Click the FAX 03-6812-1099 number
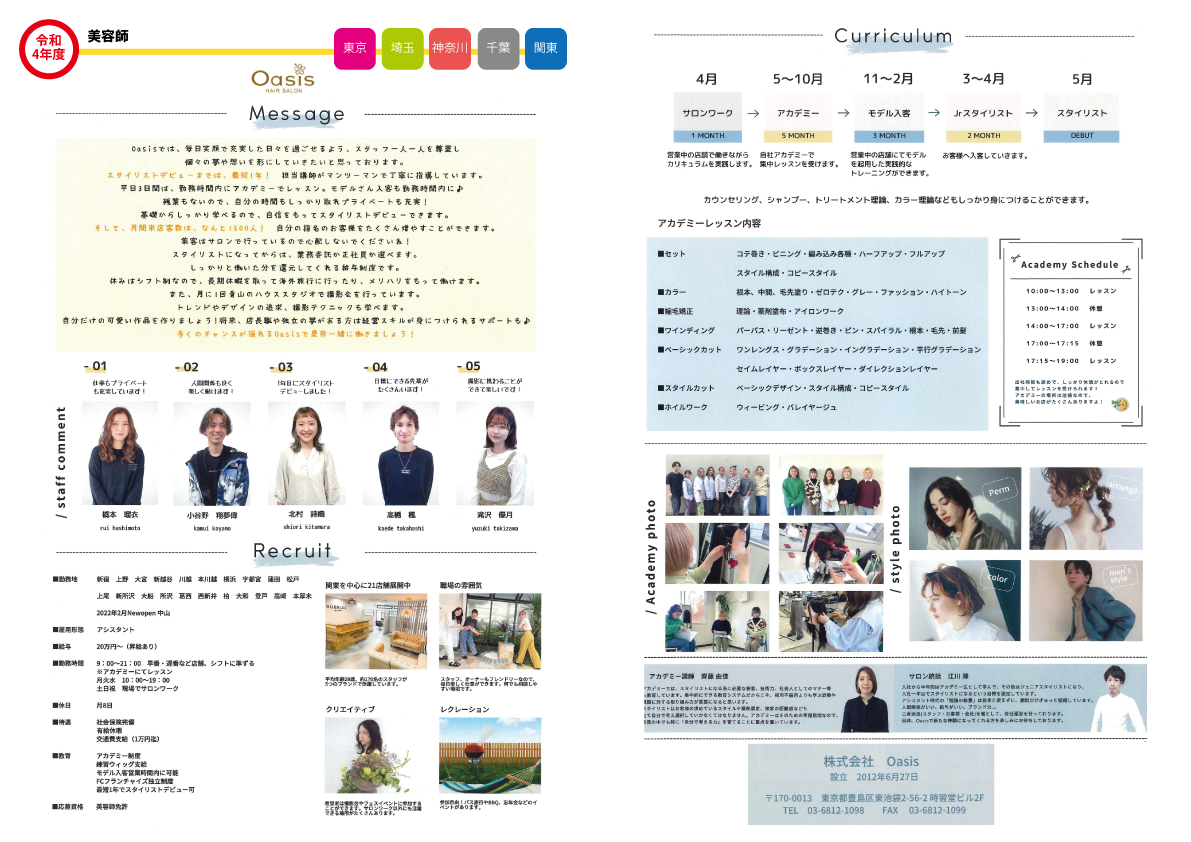The height and width of the screenshot is (842, 1191). pyautogui.click(x=924, y=810)
